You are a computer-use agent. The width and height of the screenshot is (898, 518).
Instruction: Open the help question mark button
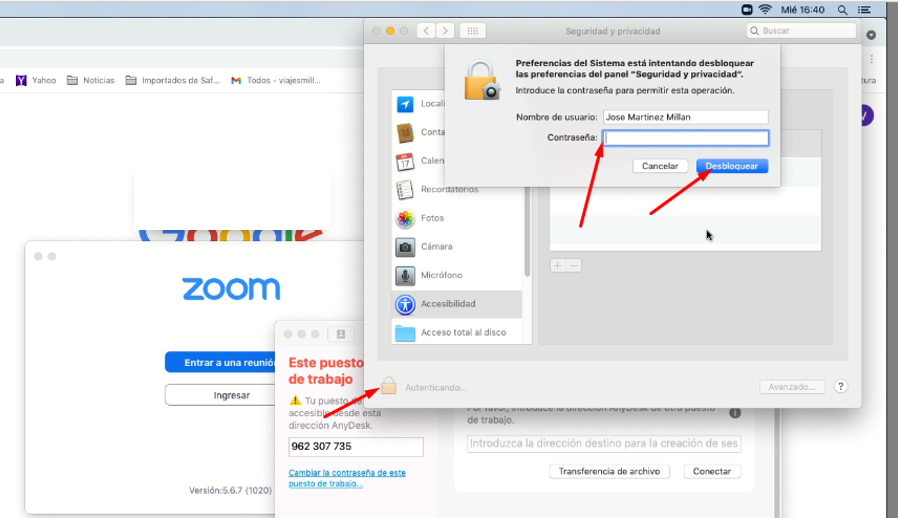click(x=841, y=386)
